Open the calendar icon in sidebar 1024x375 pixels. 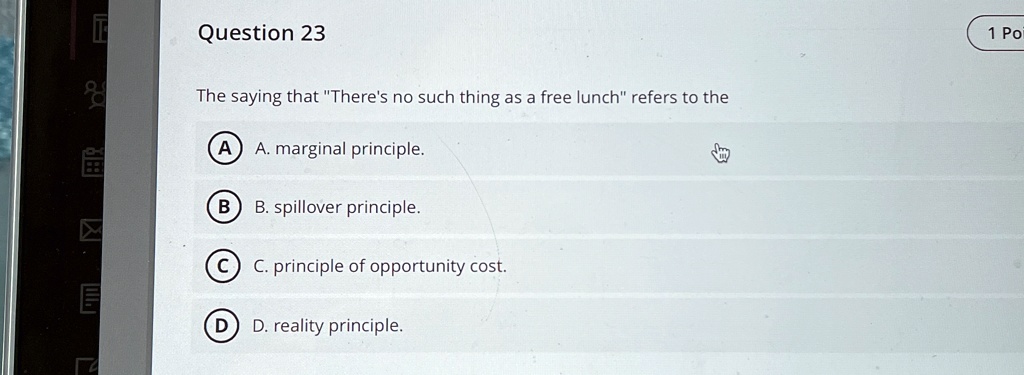click(93, 161)
